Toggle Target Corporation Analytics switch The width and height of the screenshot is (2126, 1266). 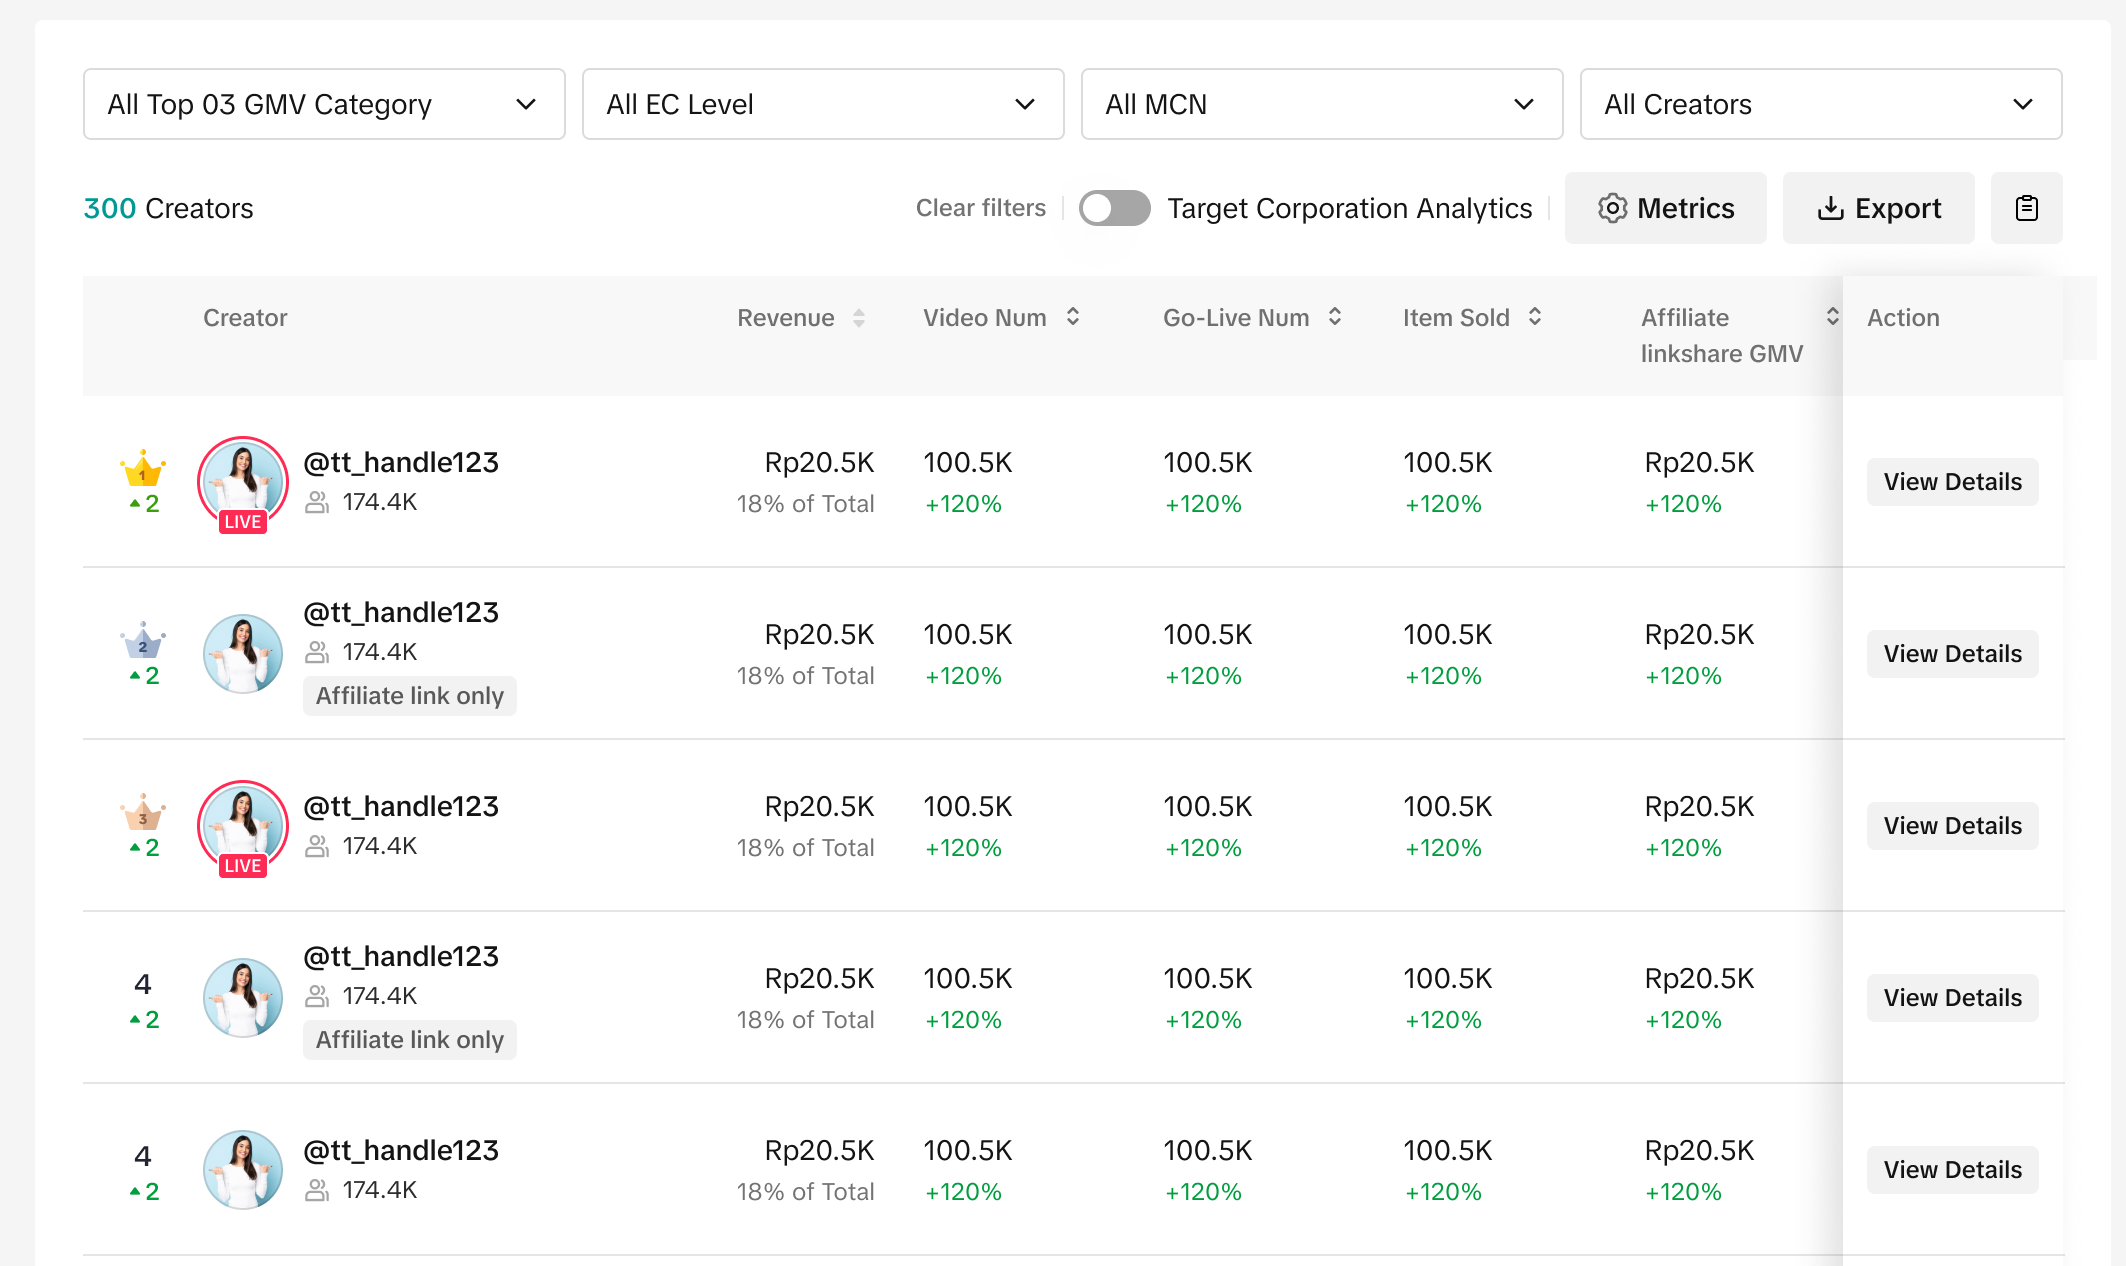click(1114, 208)
